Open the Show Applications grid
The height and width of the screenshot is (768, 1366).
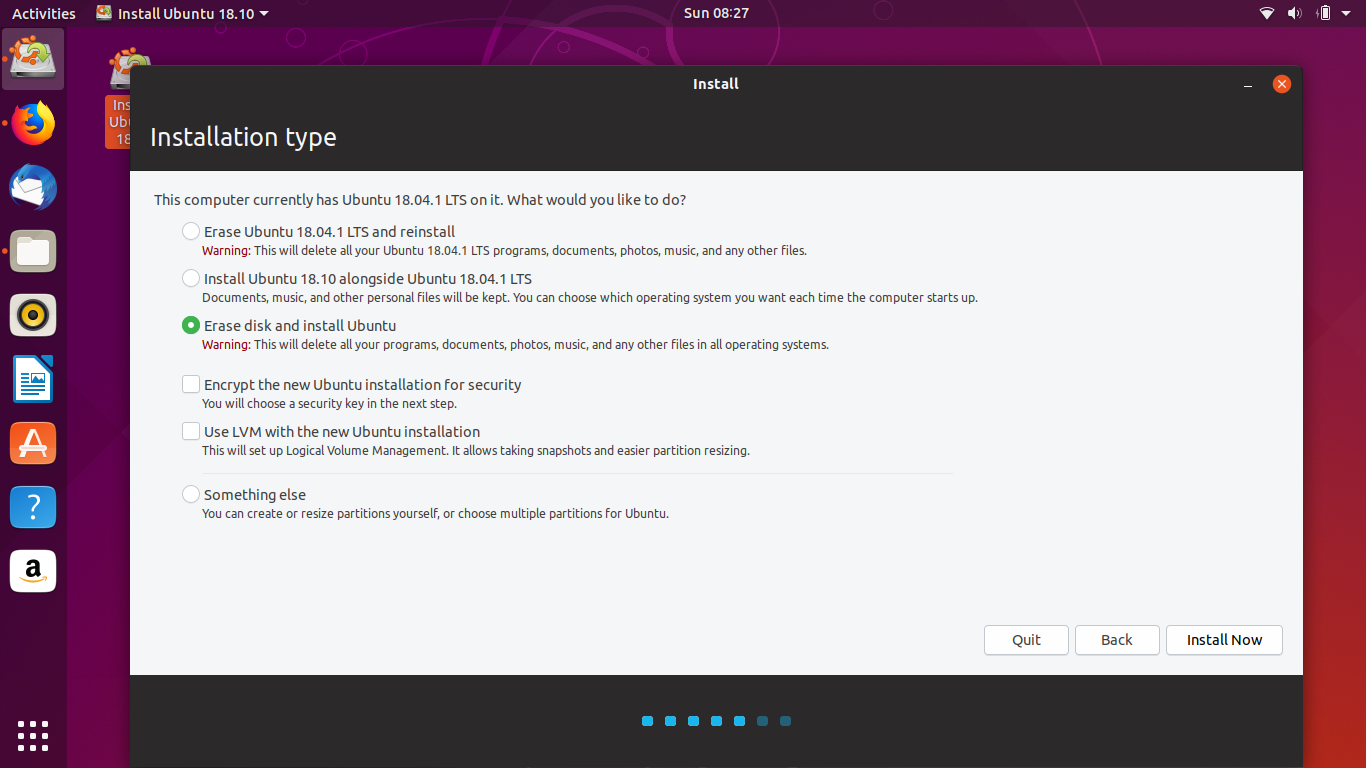pos(33,736)
